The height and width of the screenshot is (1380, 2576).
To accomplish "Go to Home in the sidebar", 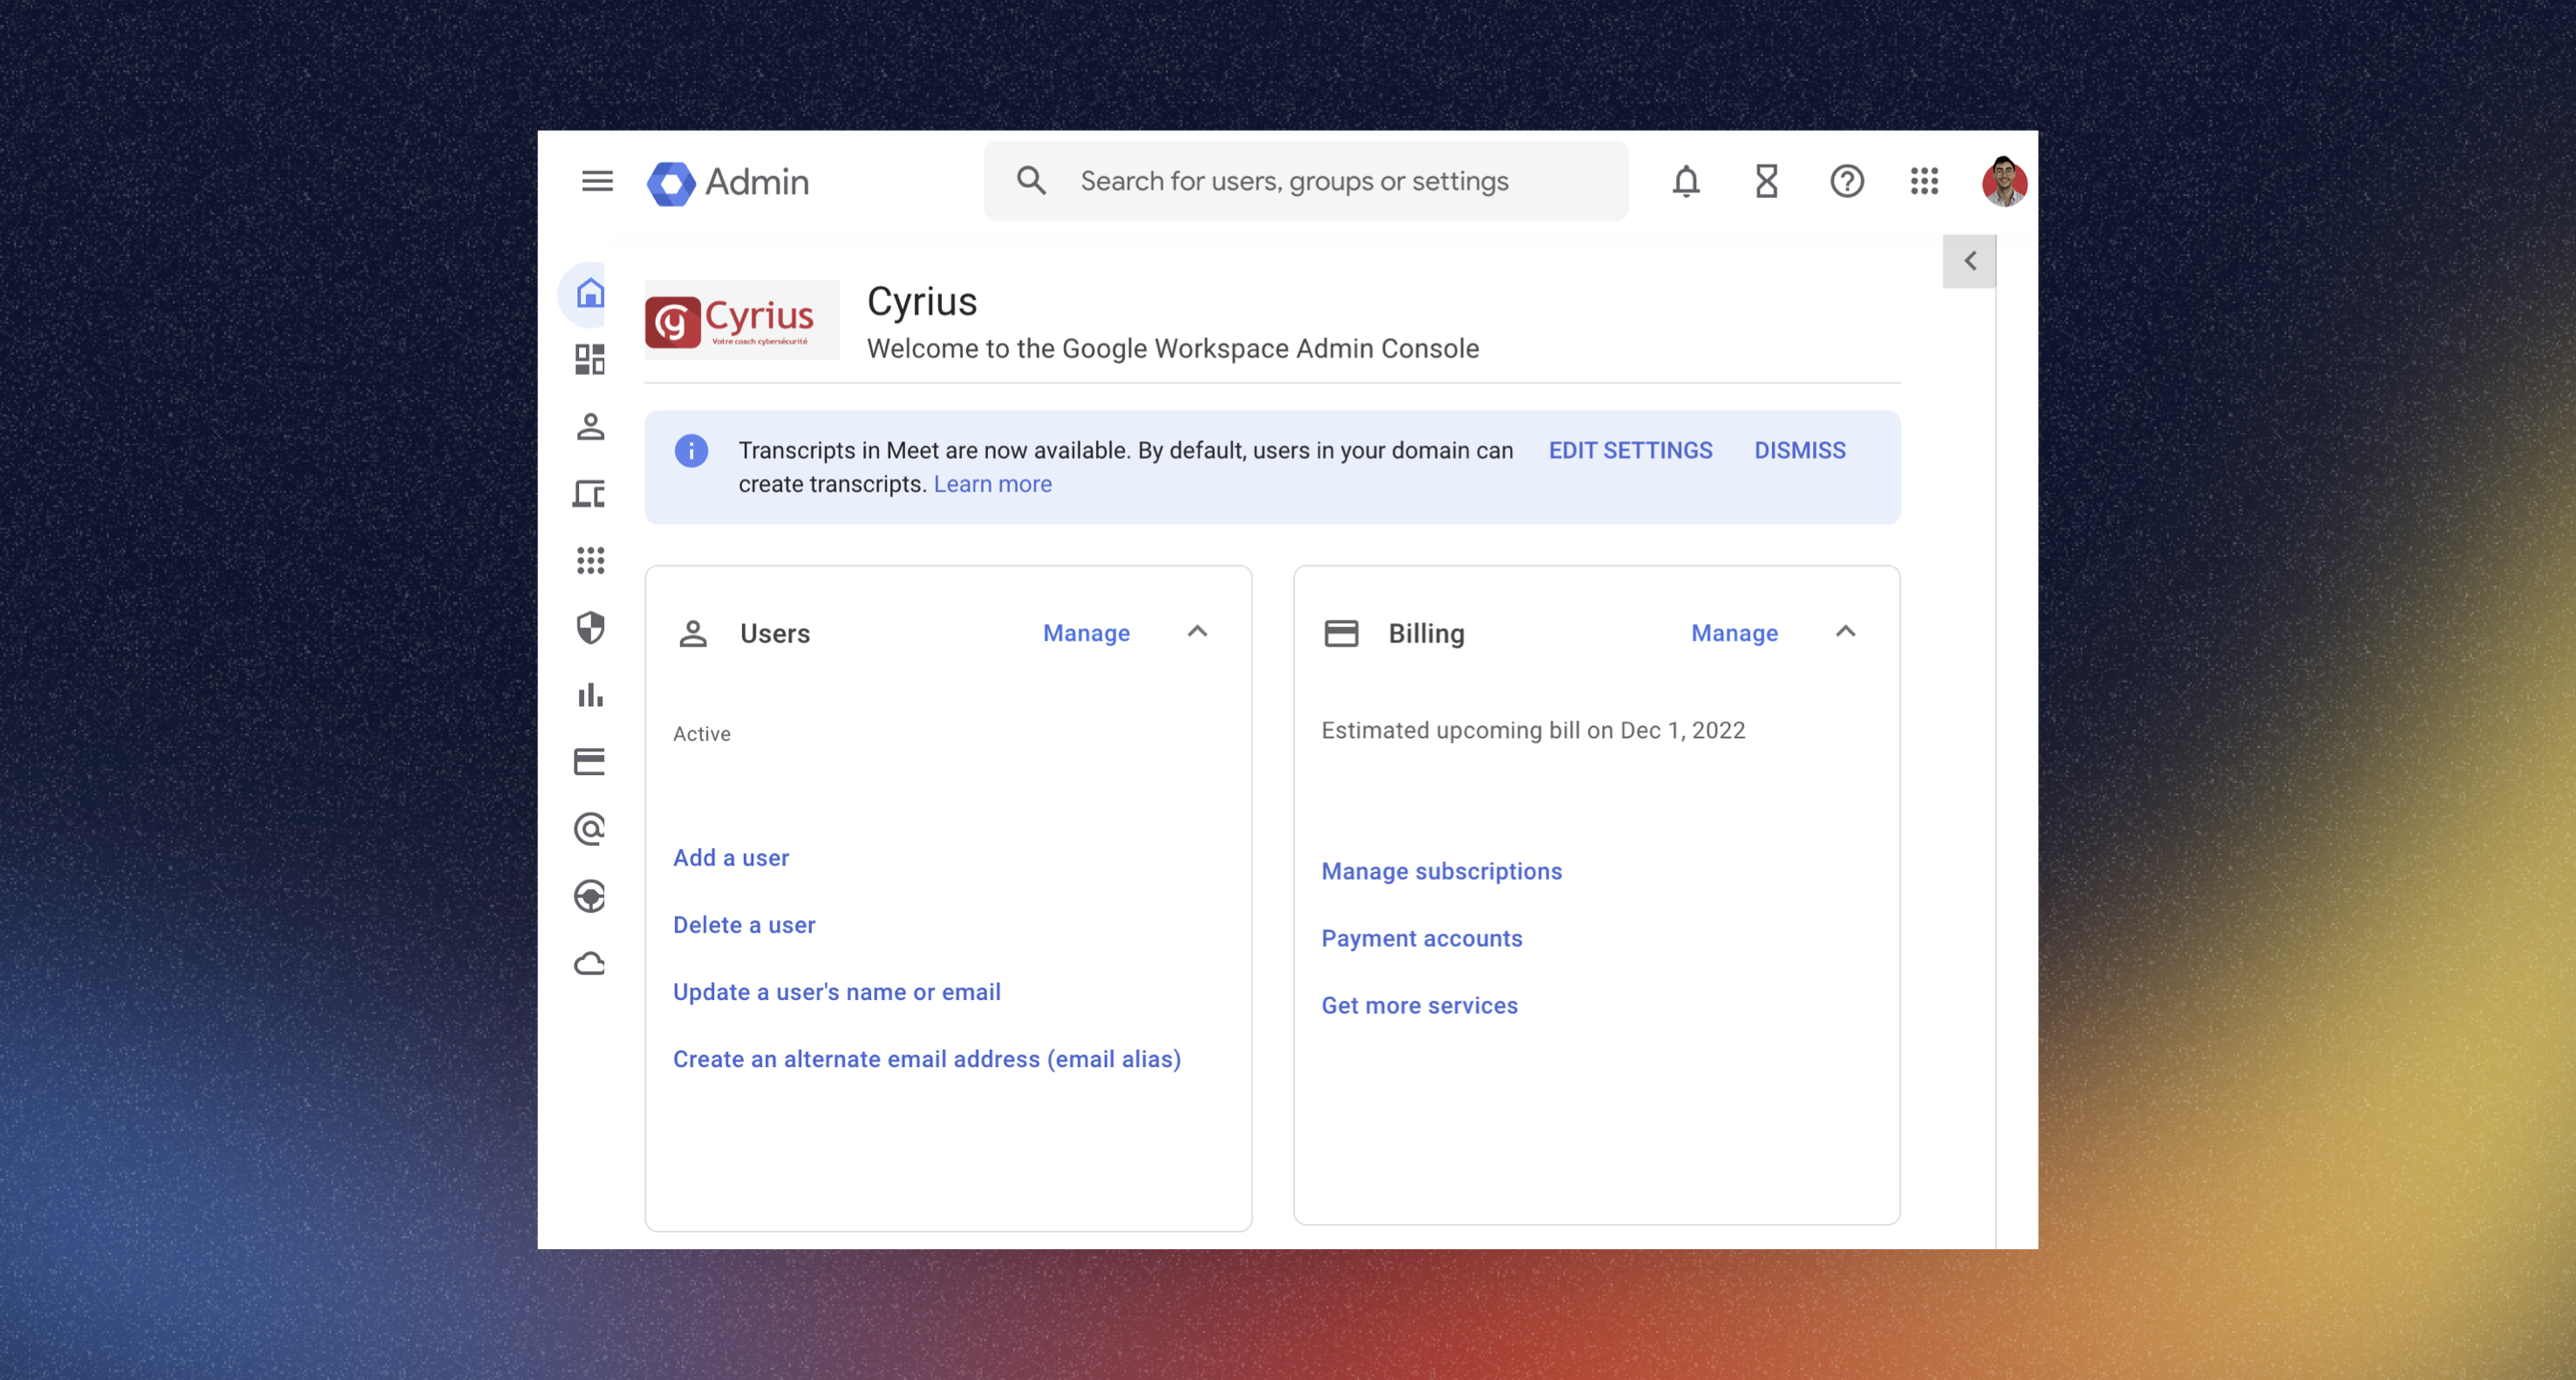I will click(x=590, y=294).
